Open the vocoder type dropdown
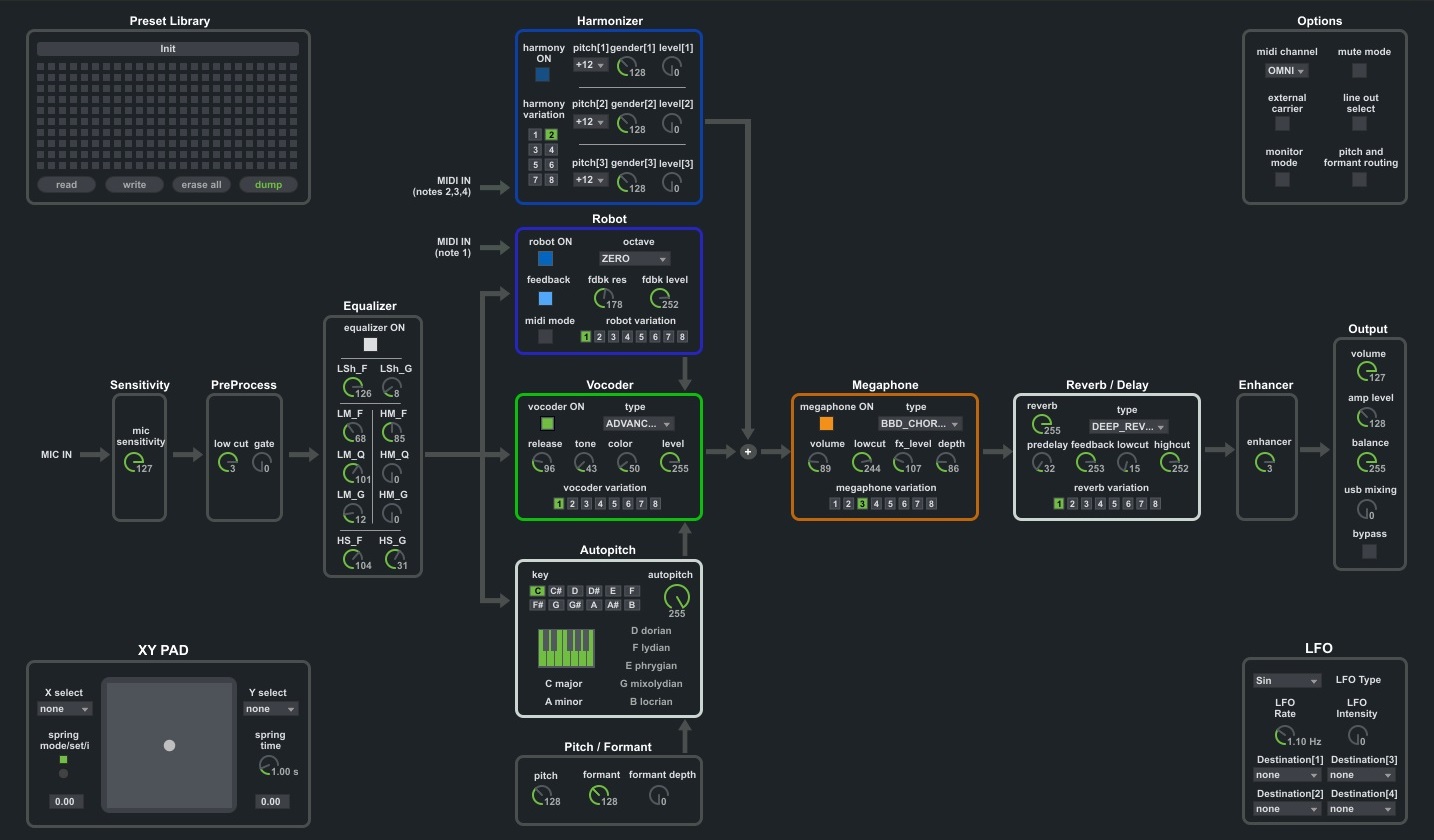Screen dimensions: 1434x840 point(638,424)
